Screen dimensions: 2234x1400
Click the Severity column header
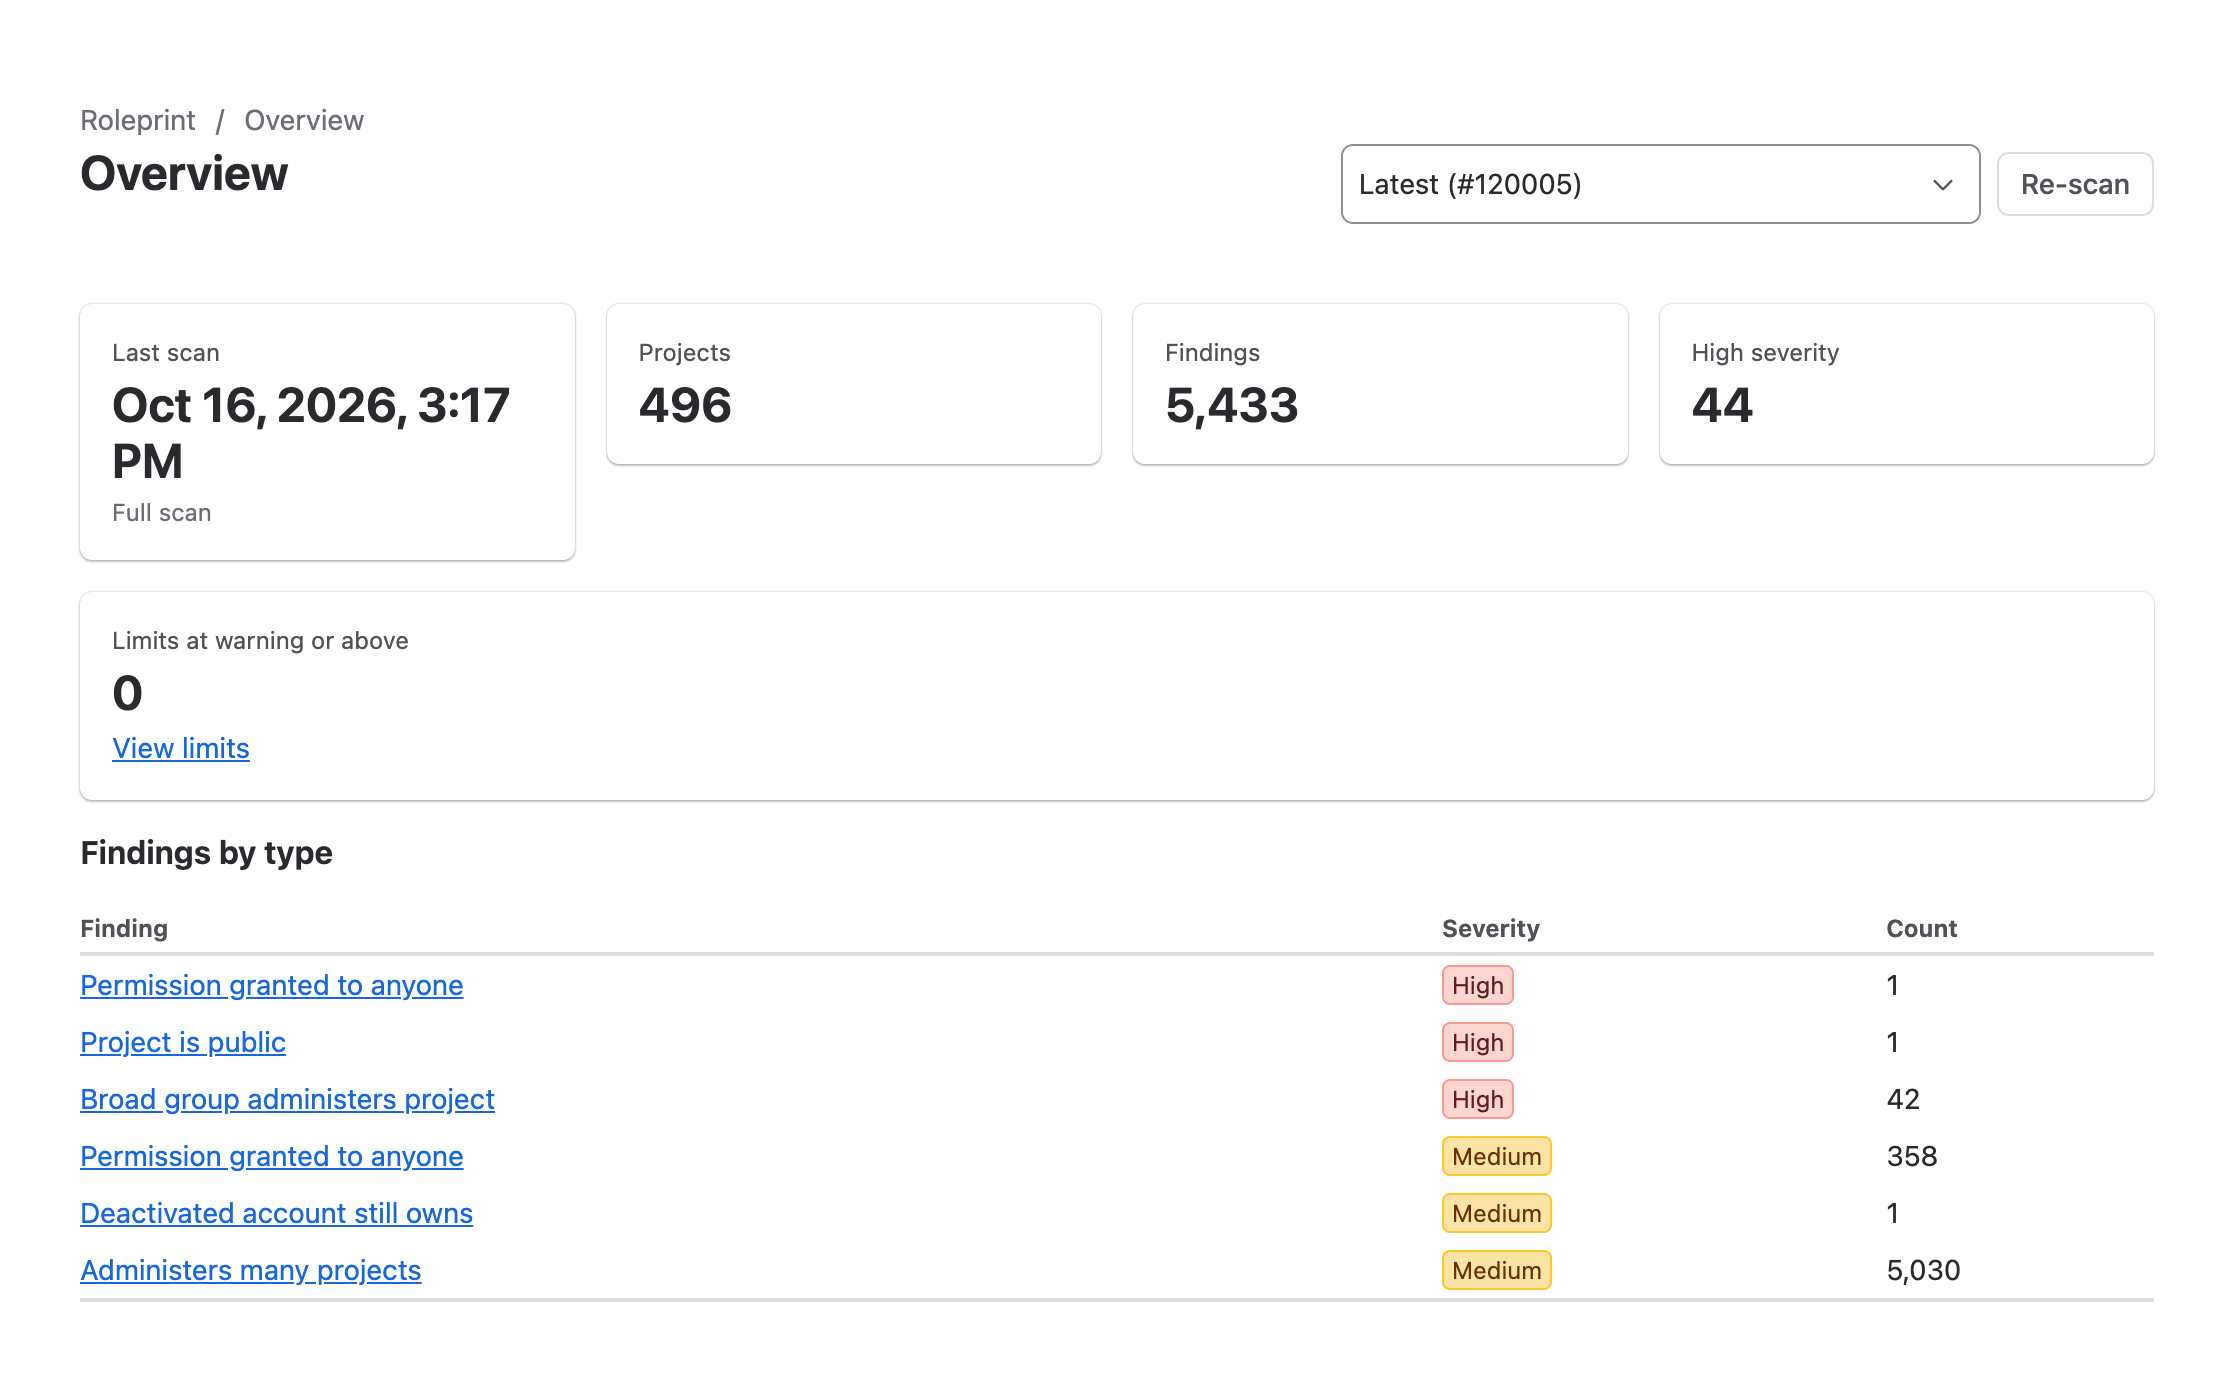click(x=1491, y=928)
